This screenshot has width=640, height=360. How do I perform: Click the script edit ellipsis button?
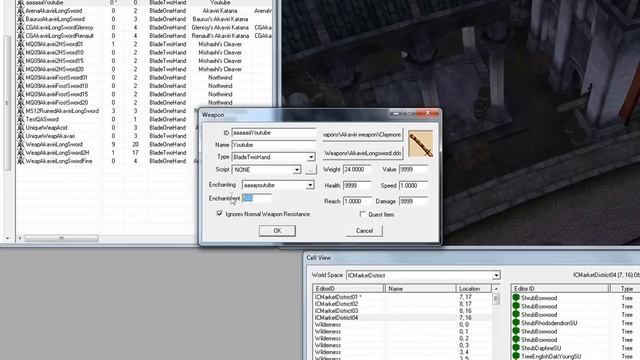pyautogui.click(x=311, y=169)
